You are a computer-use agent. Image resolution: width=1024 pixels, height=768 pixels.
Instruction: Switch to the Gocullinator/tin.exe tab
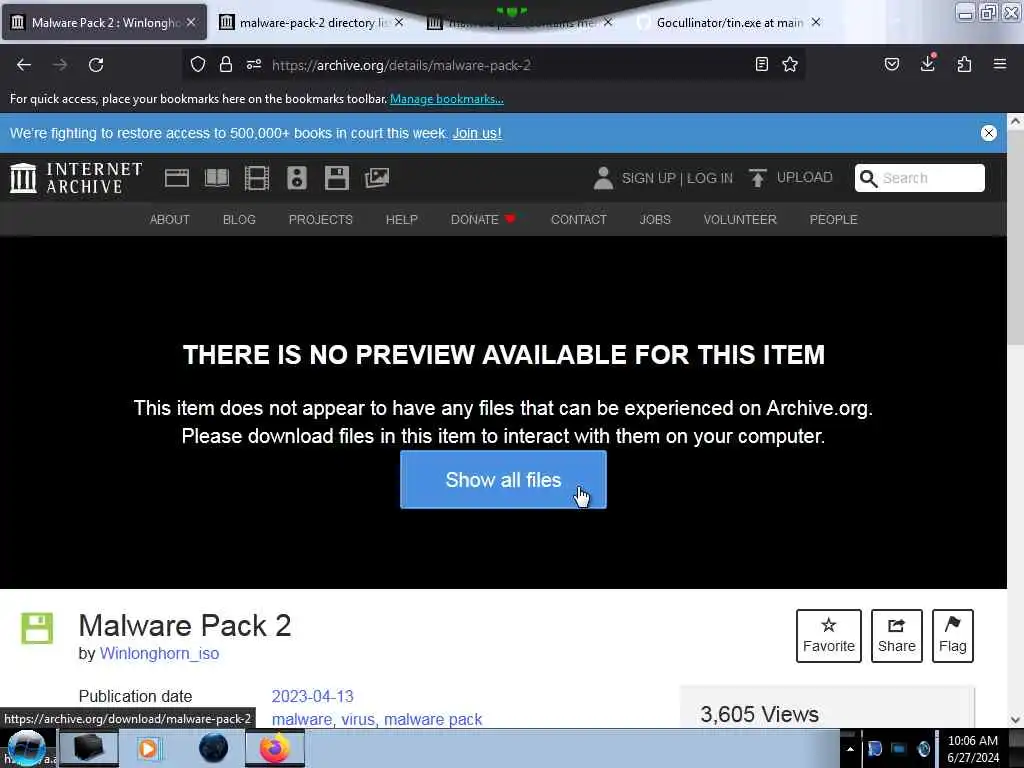729,22
